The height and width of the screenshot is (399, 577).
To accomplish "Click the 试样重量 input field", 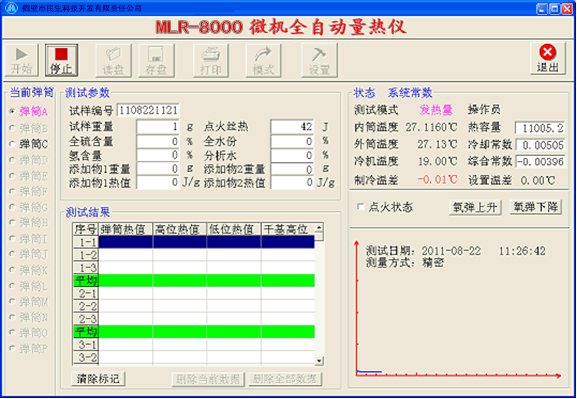I will coord(158,127).
